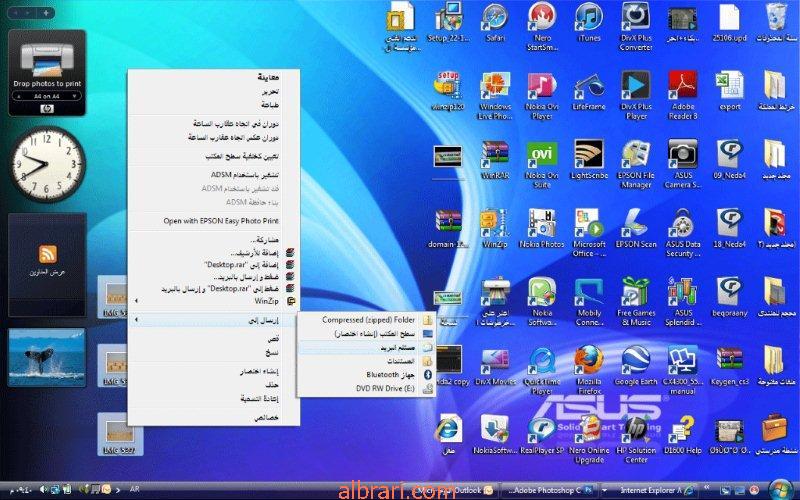Open the Adobe Reader 8 shortcut
The height and width of the screenshot is (500, 800).
(x=683, y=95)
